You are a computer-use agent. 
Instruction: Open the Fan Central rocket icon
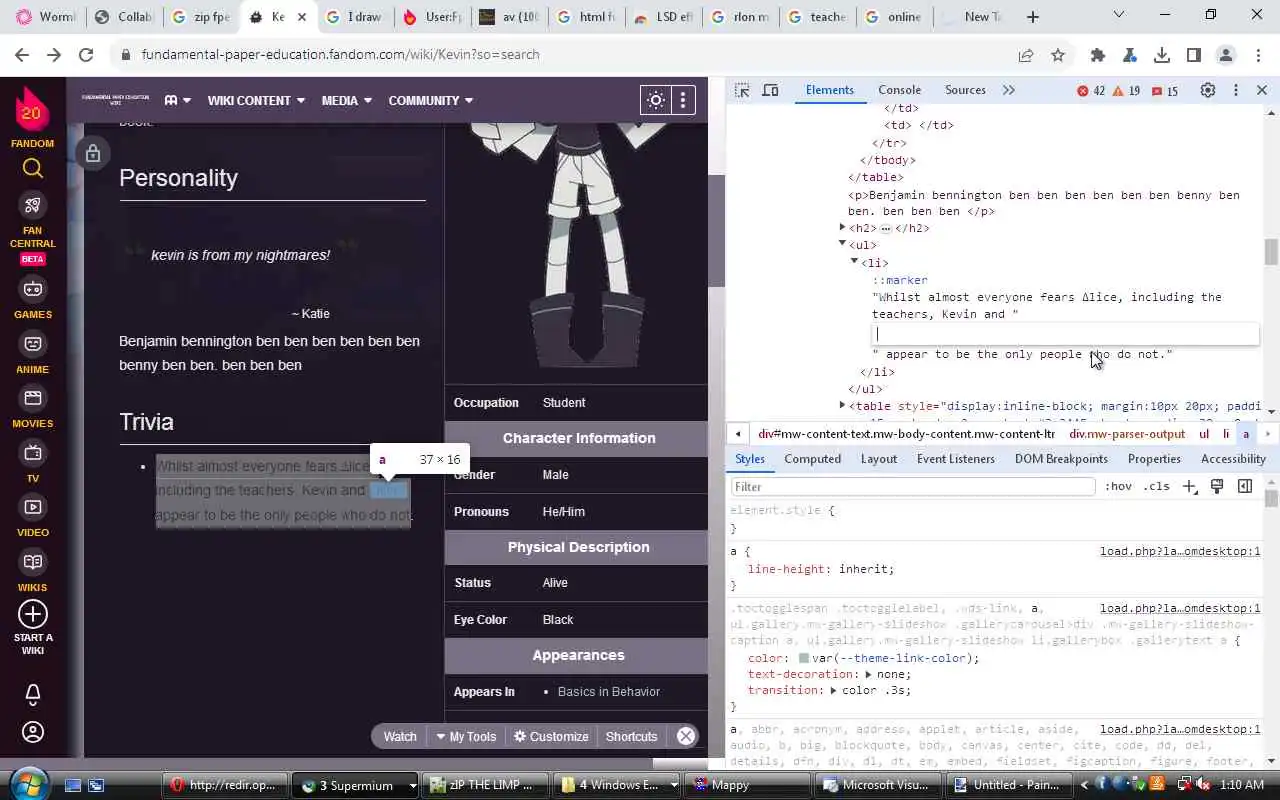(32, 205)
